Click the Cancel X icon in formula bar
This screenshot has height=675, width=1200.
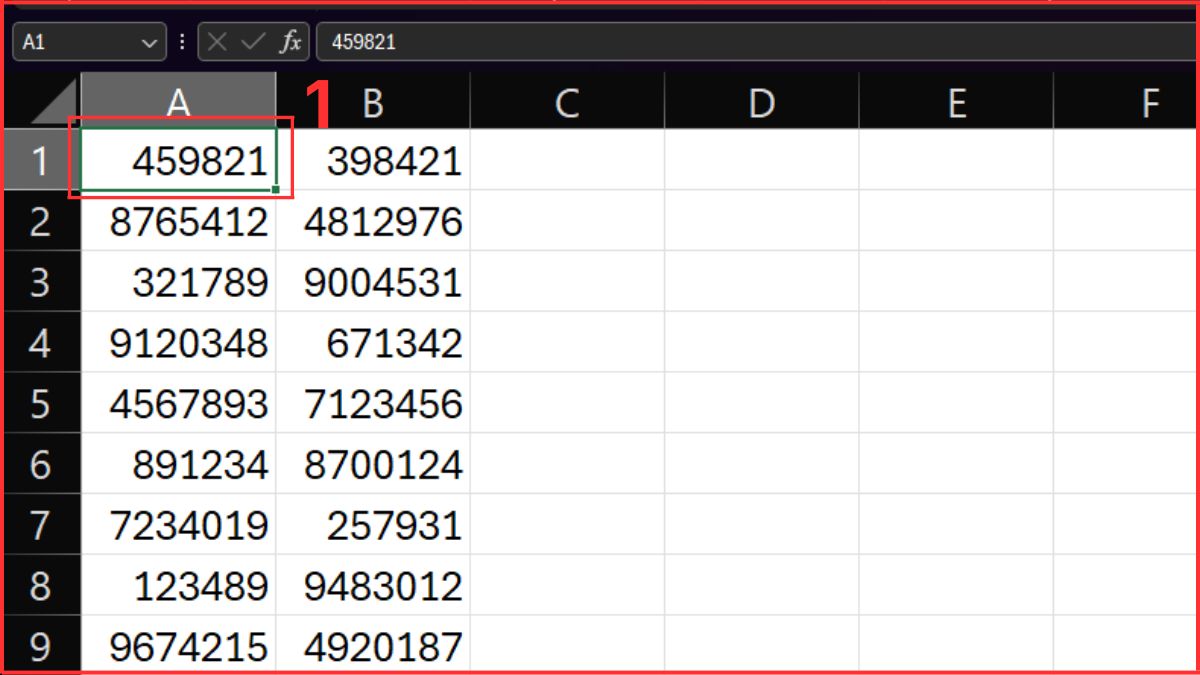pos(218,42)
